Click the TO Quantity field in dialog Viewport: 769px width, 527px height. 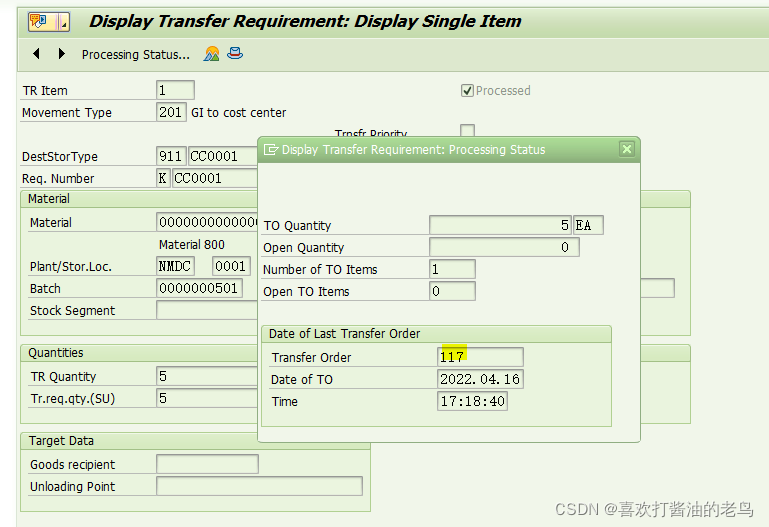[x=500, y=225]
